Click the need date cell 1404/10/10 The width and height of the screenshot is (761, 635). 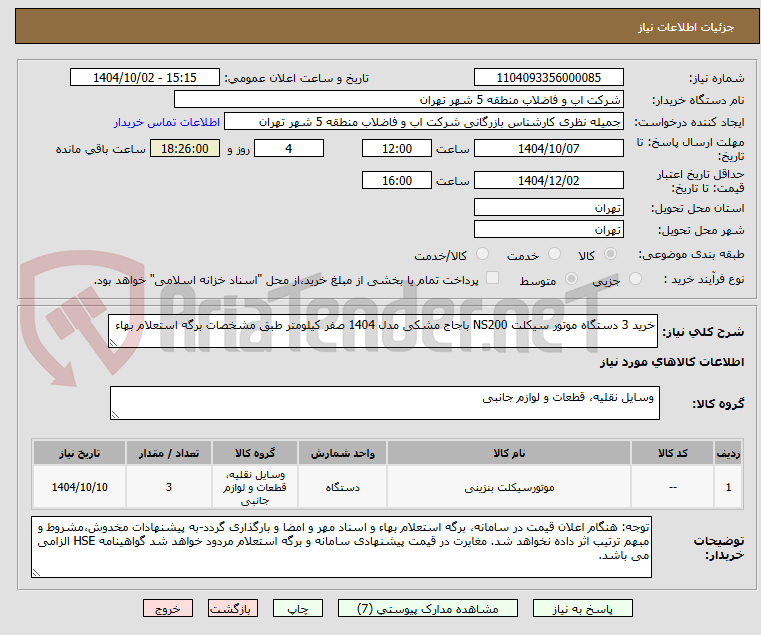(x=80, y=487)
